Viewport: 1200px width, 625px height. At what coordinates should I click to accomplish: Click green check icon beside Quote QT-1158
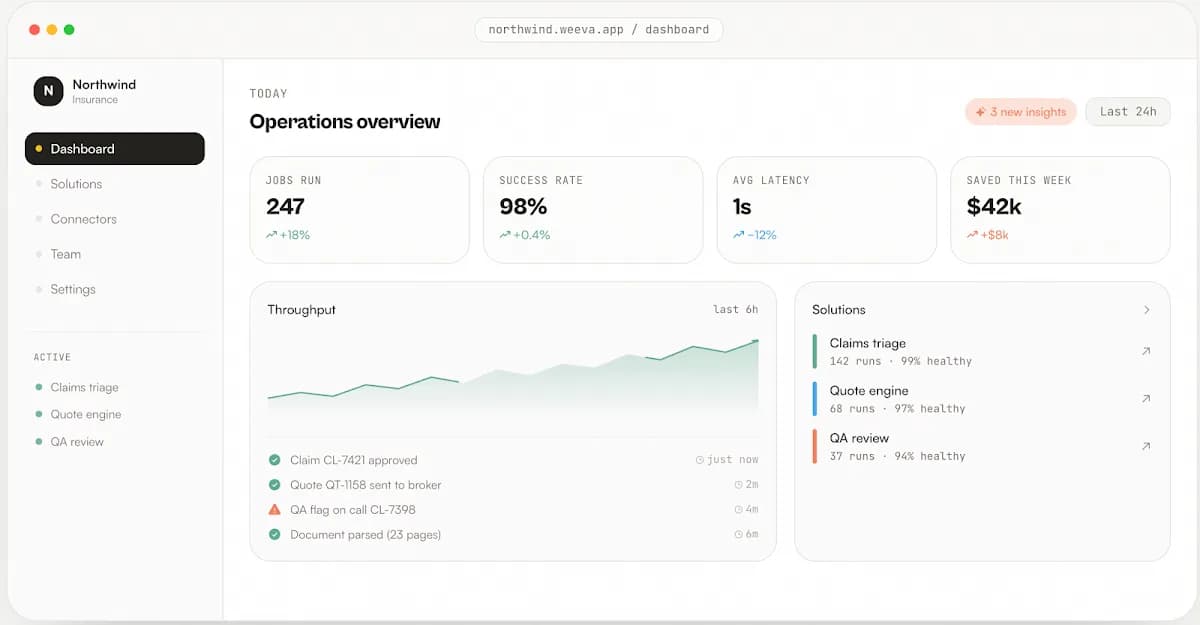275,485
